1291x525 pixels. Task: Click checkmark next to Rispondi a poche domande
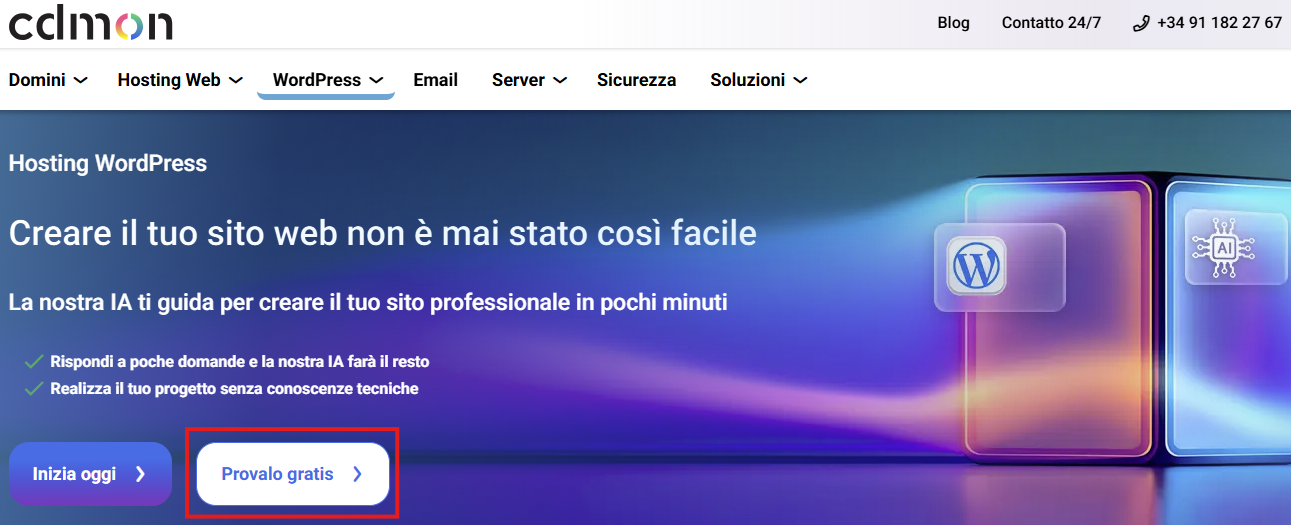34,361
